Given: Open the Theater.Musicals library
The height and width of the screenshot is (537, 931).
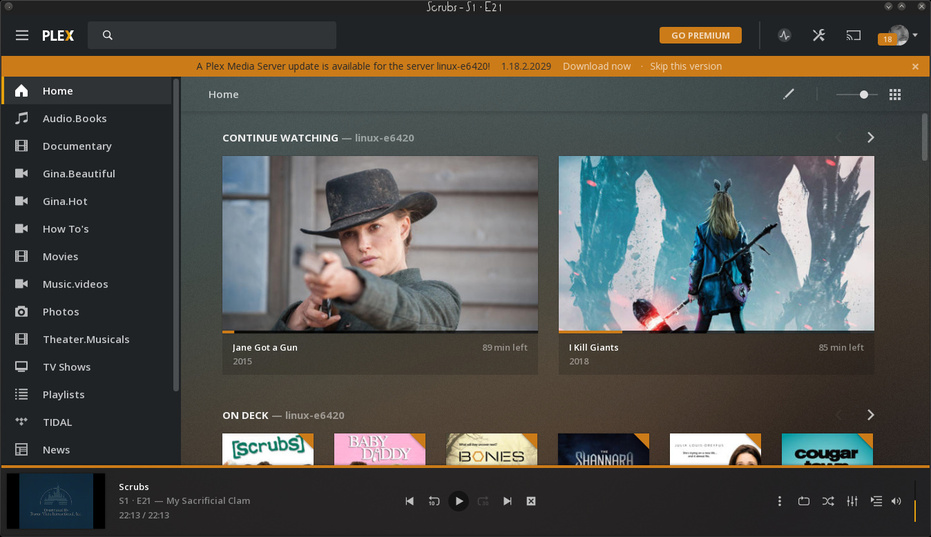Looking at the screenshot, I should click(x=87, y=339).
